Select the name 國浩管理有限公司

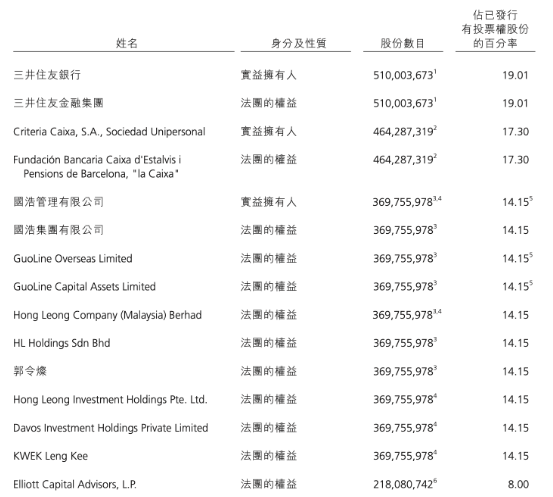coord(58,202)
